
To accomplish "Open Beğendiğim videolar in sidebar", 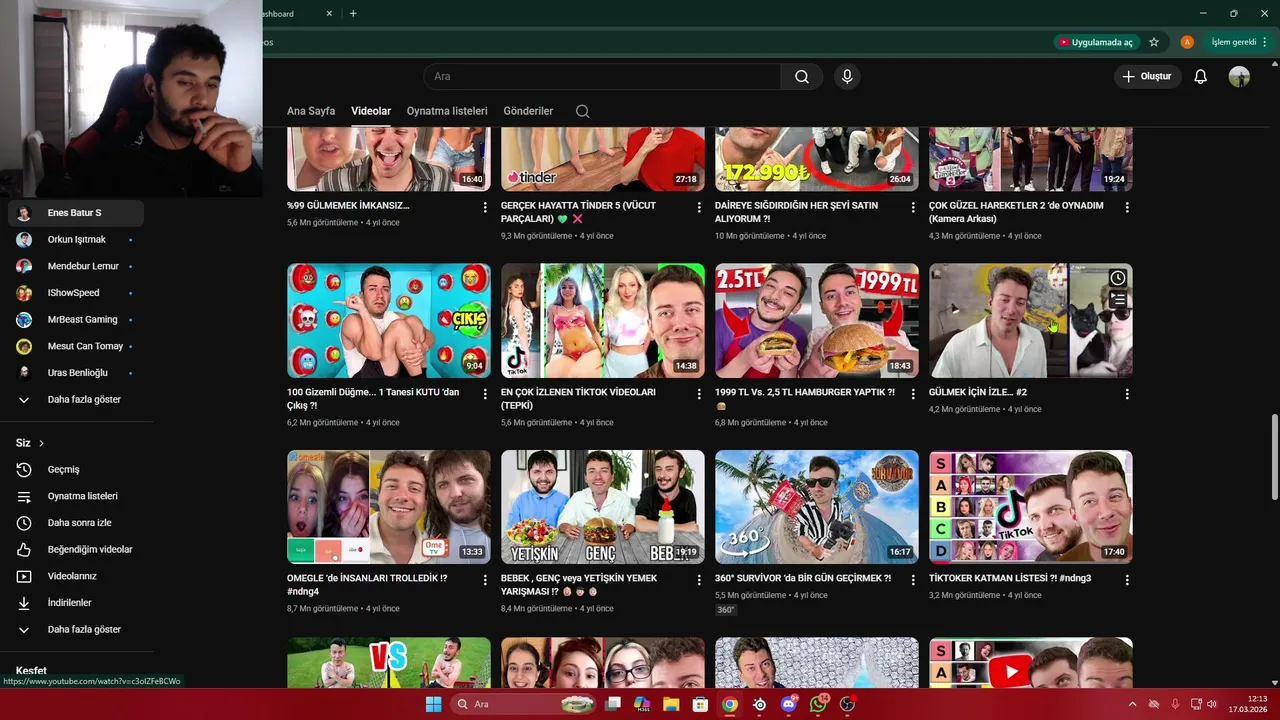I will coord(76,549).
